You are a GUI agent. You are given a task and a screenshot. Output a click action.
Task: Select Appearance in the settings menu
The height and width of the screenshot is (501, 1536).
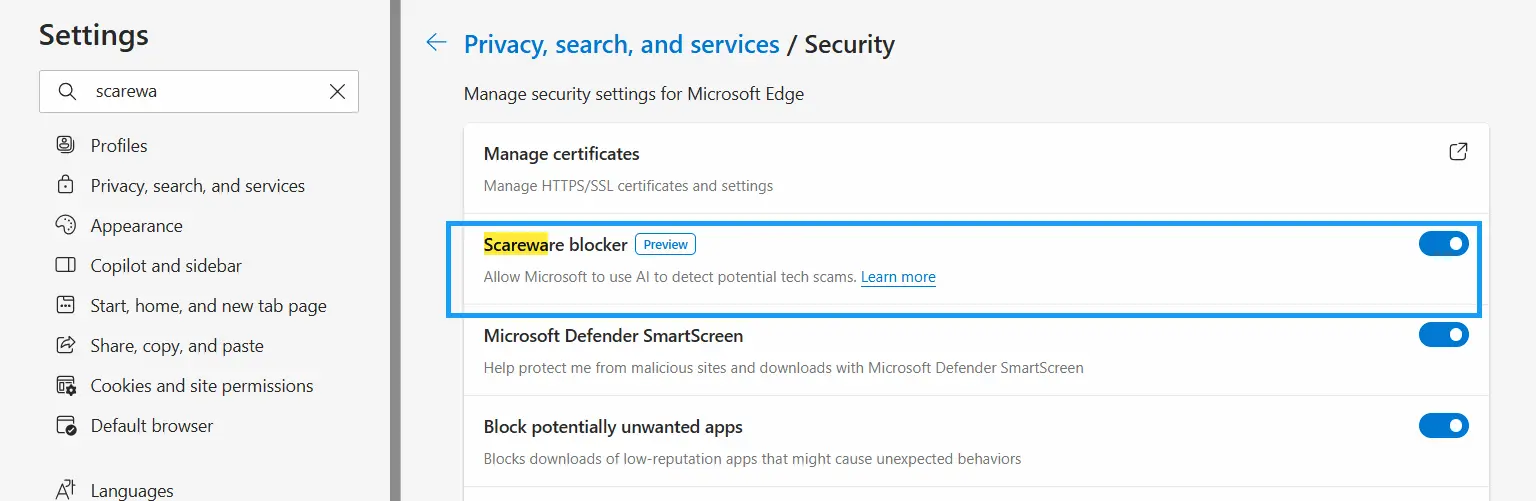pyautogui.click(x=137, y=226)
